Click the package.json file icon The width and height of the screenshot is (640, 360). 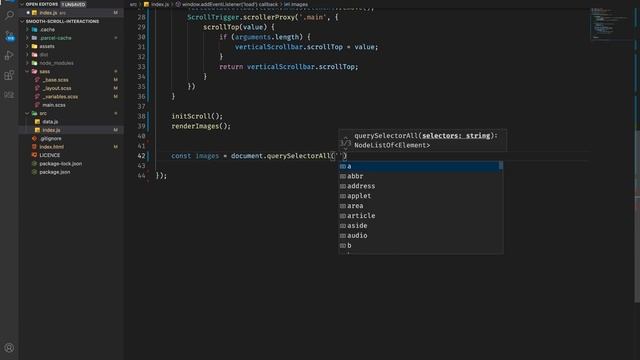tap(35, 172)
